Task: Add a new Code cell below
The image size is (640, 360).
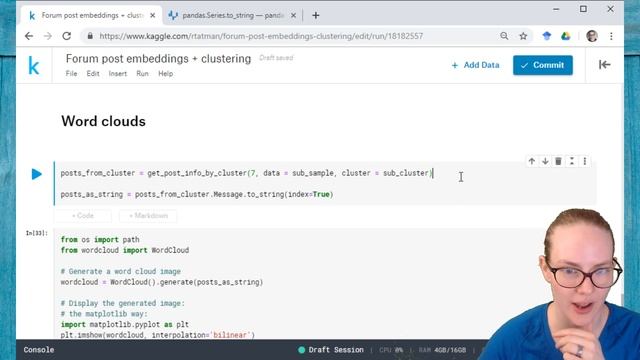Action: pos(83,216)
